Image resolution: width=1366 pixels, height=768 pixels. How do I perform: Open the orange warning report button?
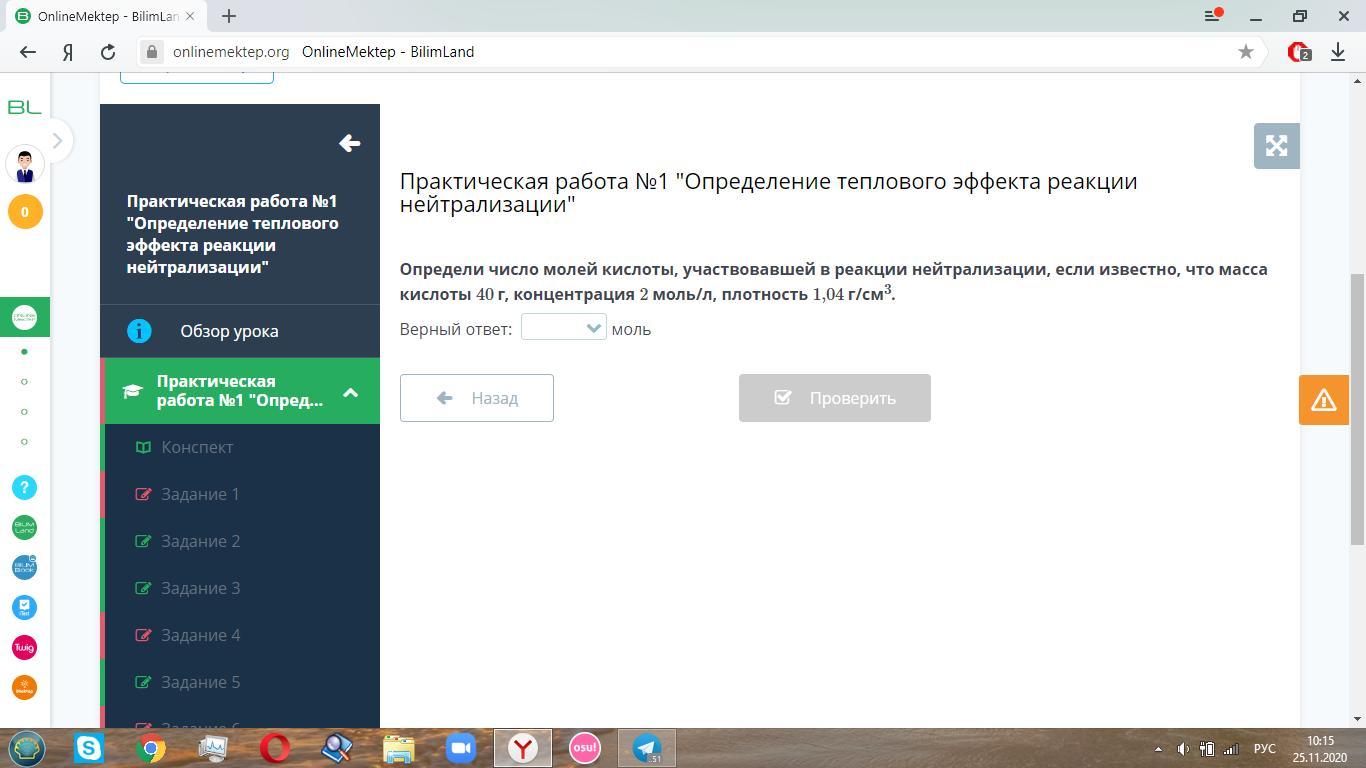[x=1323, y=399]
